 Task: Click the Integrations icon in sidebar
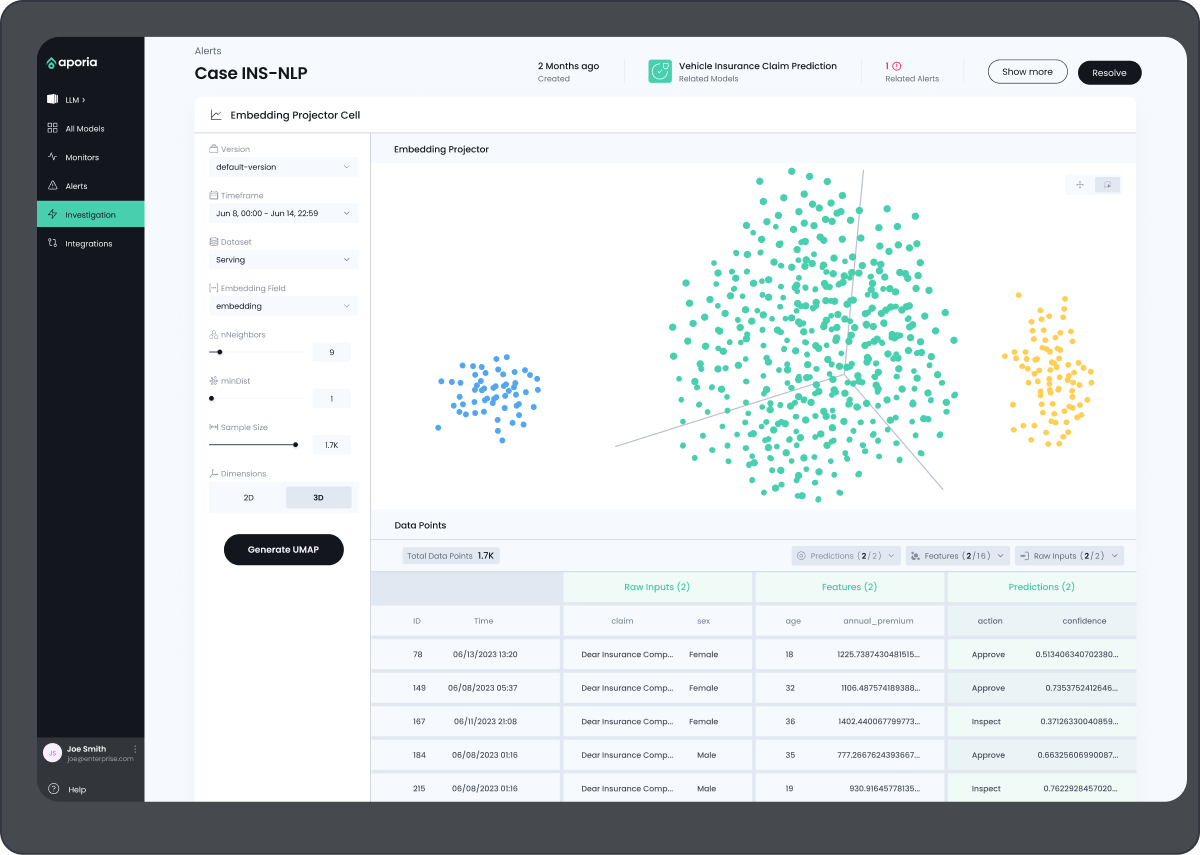[x=53, y=243]
